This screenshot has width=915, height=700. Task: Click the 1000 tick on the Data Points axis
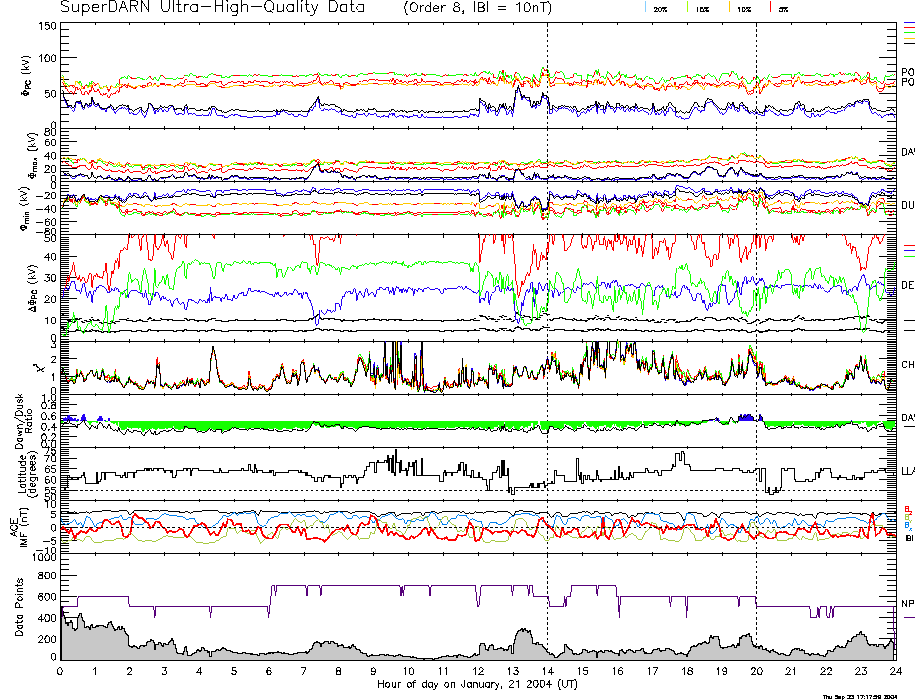44,557
